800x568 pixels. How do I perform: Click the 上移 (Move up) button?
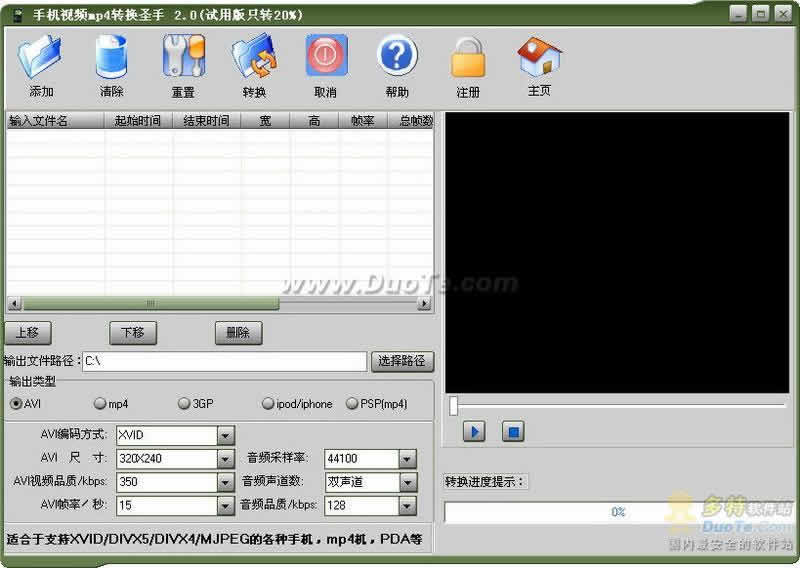pos(28,333)
